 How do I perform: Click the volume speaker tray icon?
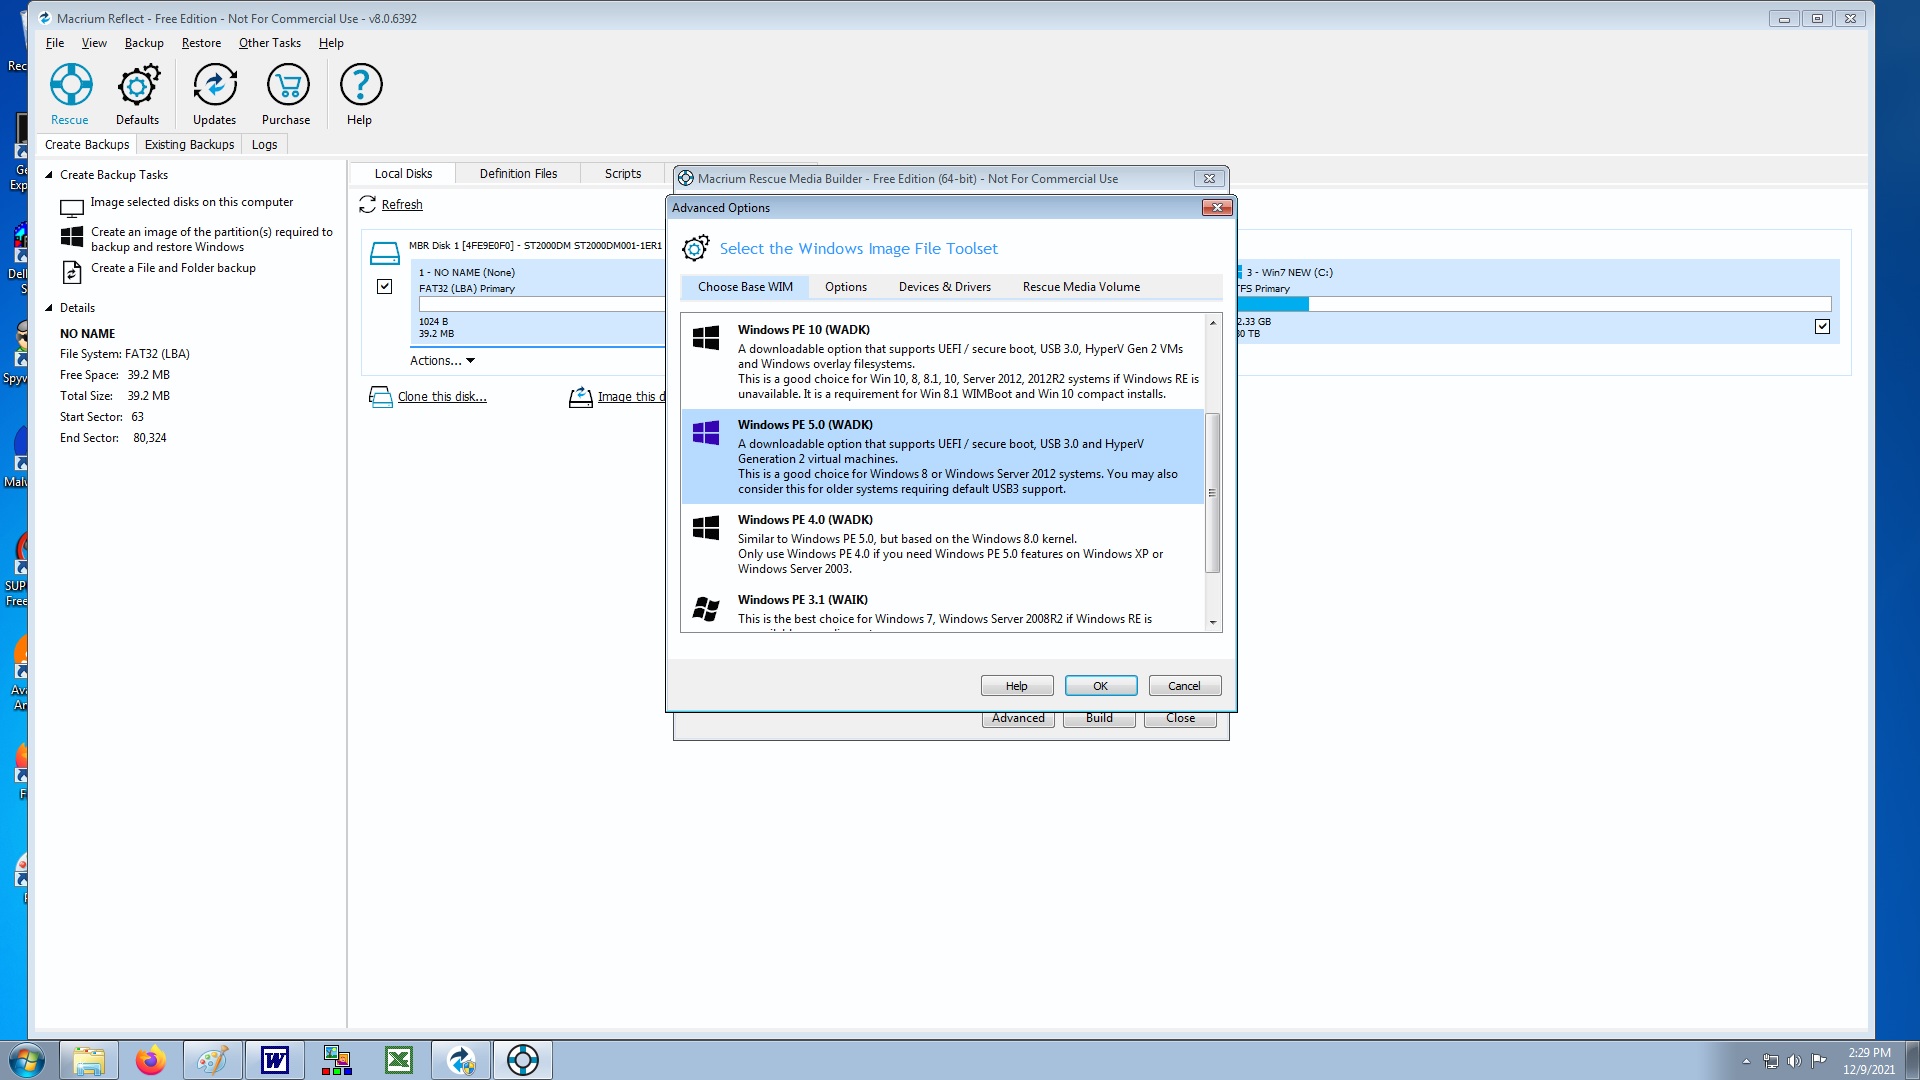pos(1794,1061)
